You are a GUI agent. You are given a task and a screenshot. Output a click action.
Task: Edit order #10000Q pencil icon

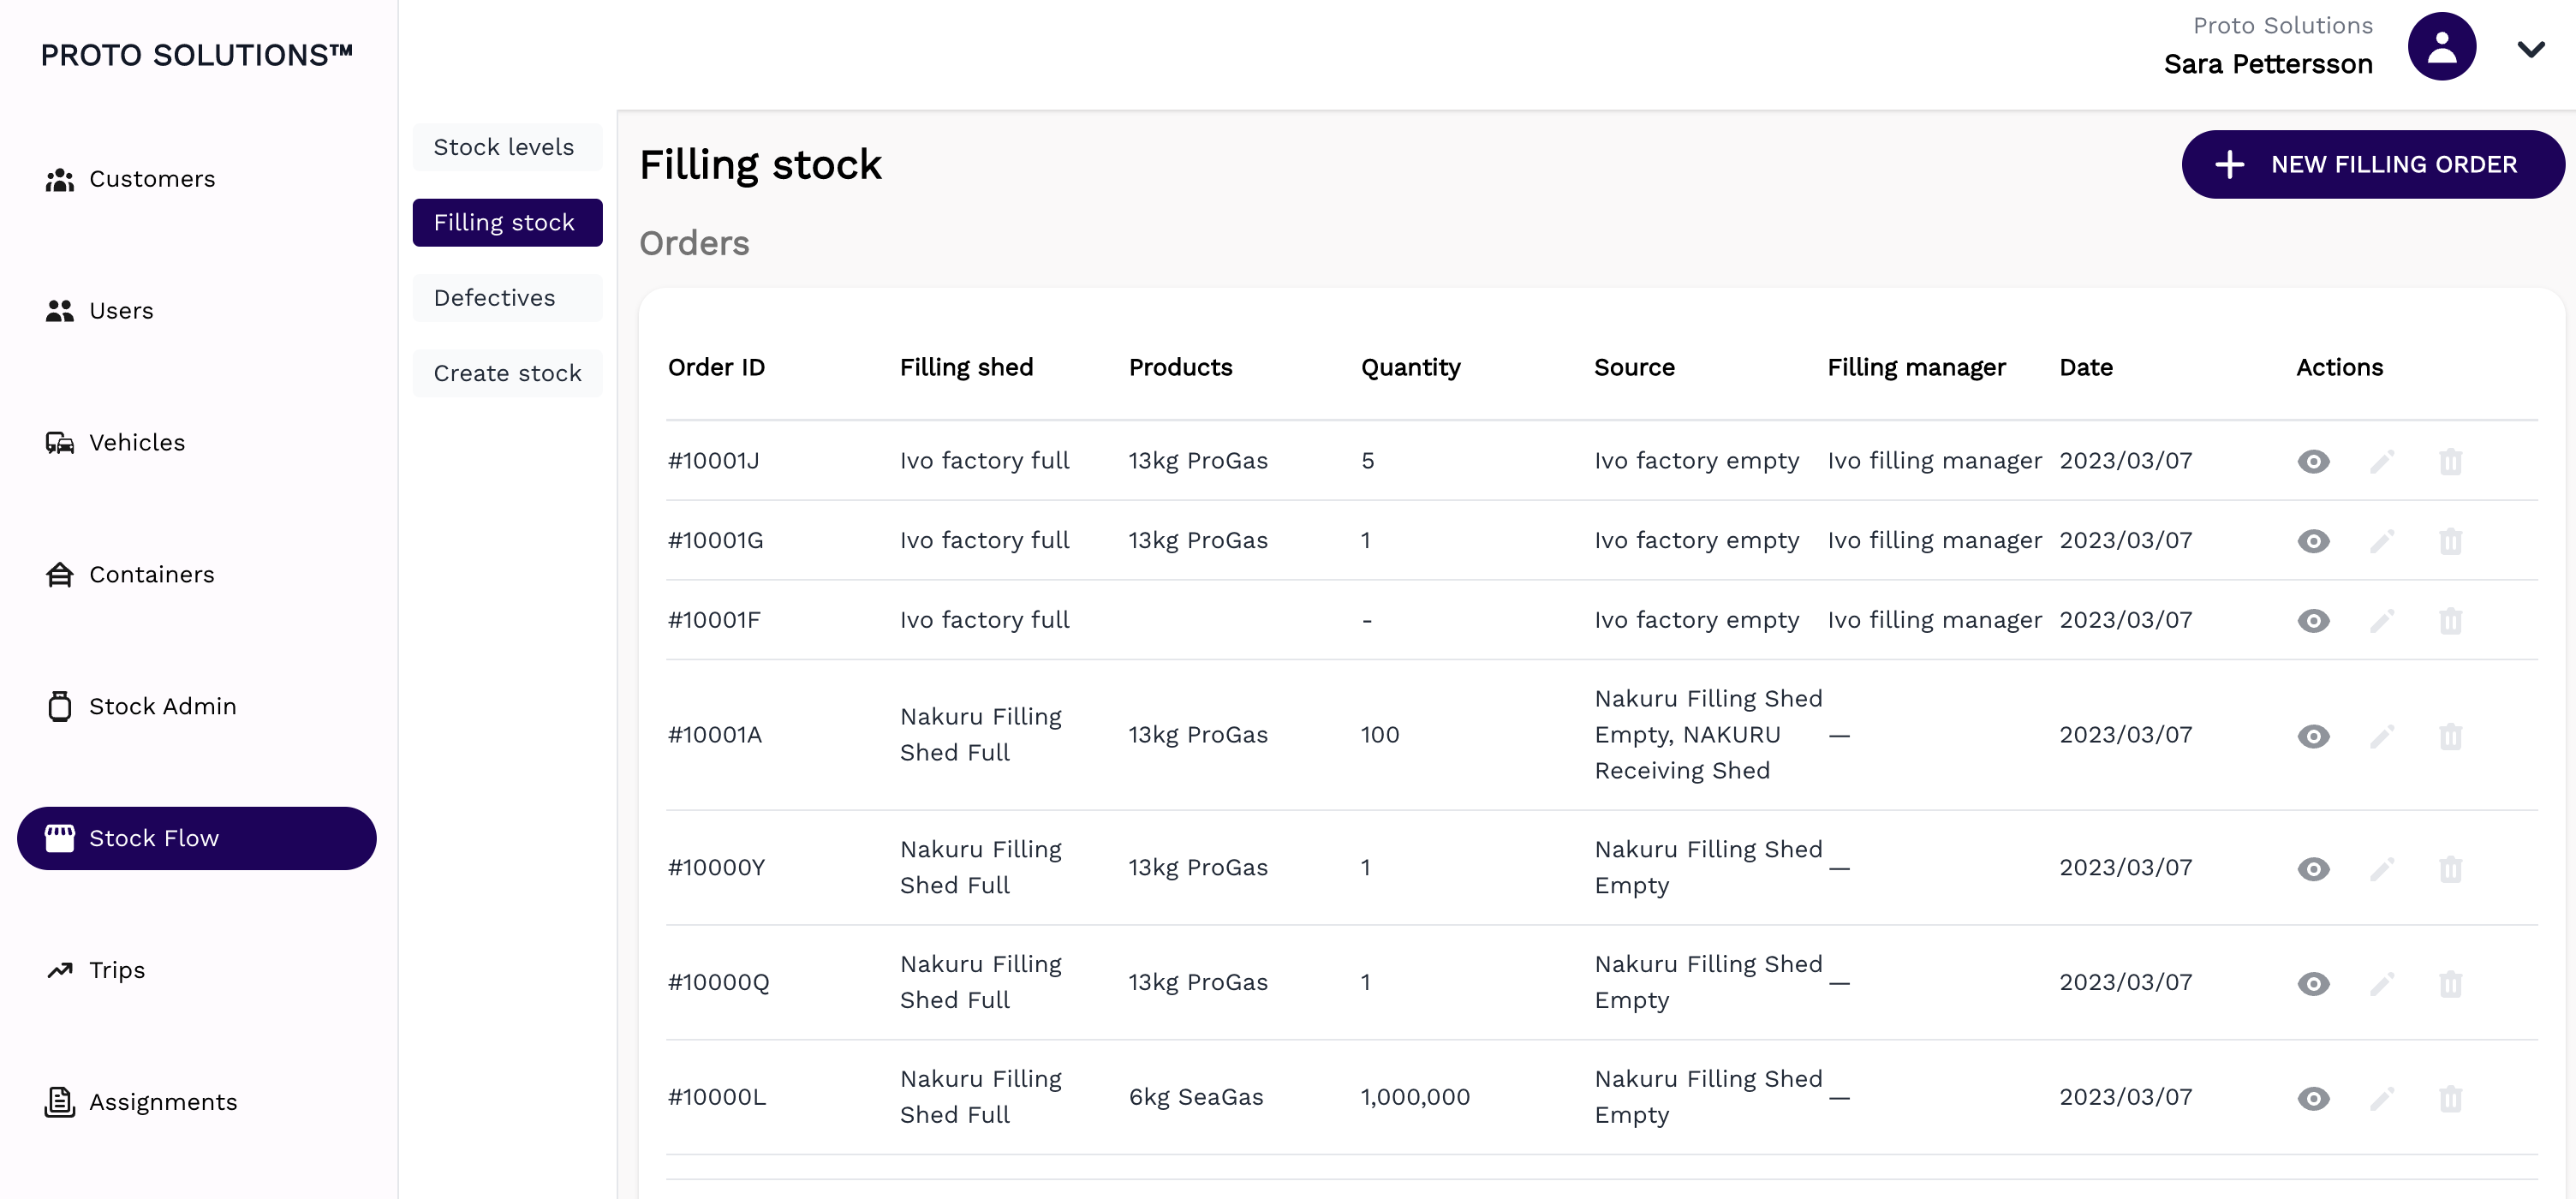pos(2382,984)
